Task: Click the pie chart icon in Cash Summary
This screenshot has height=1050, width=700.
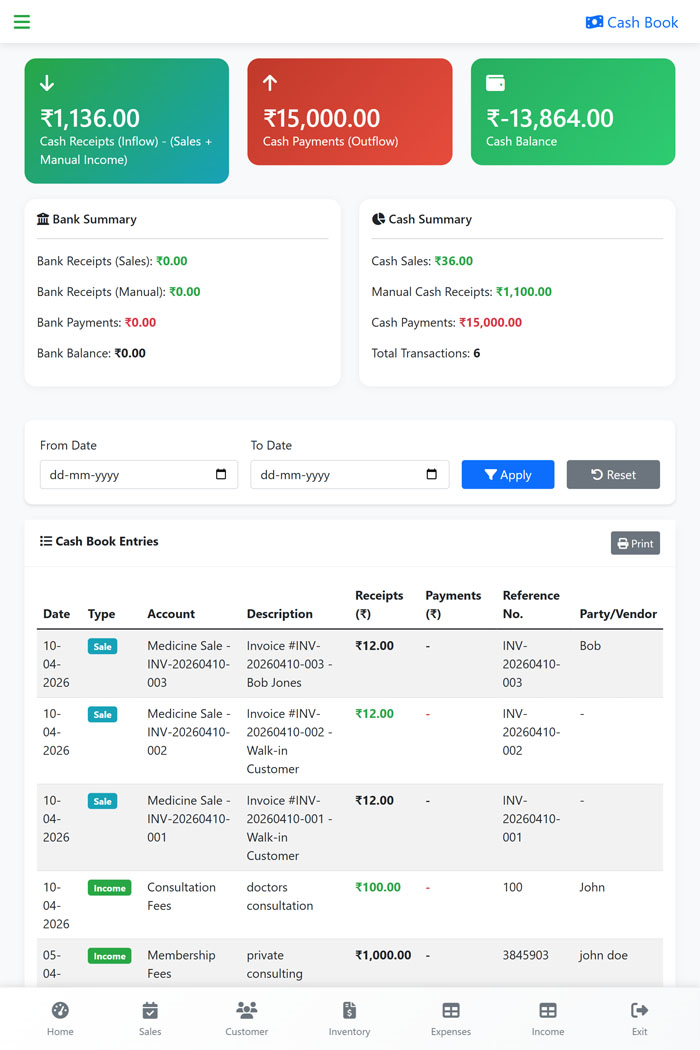Action: [378, 219]
